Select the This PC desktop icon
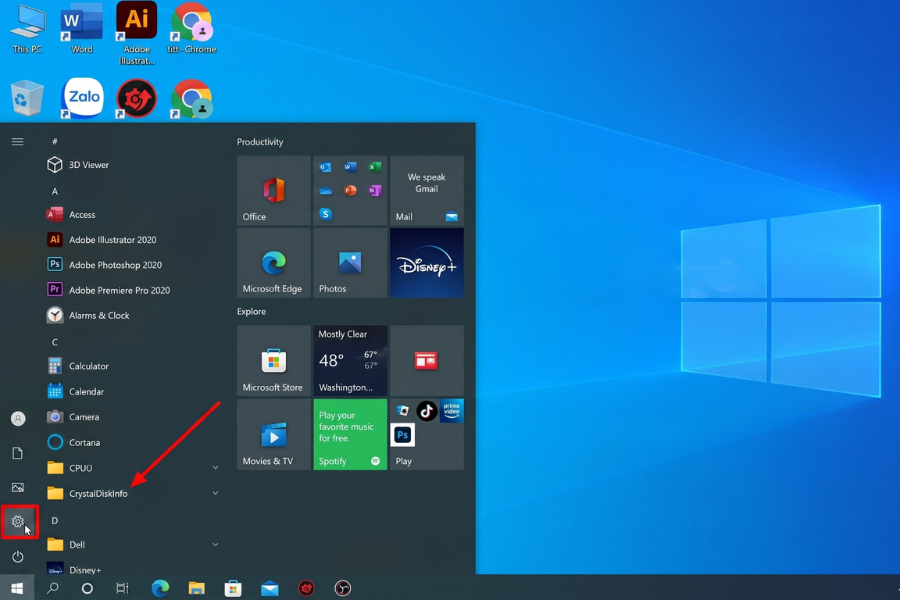900x600 pixels. 28,29
